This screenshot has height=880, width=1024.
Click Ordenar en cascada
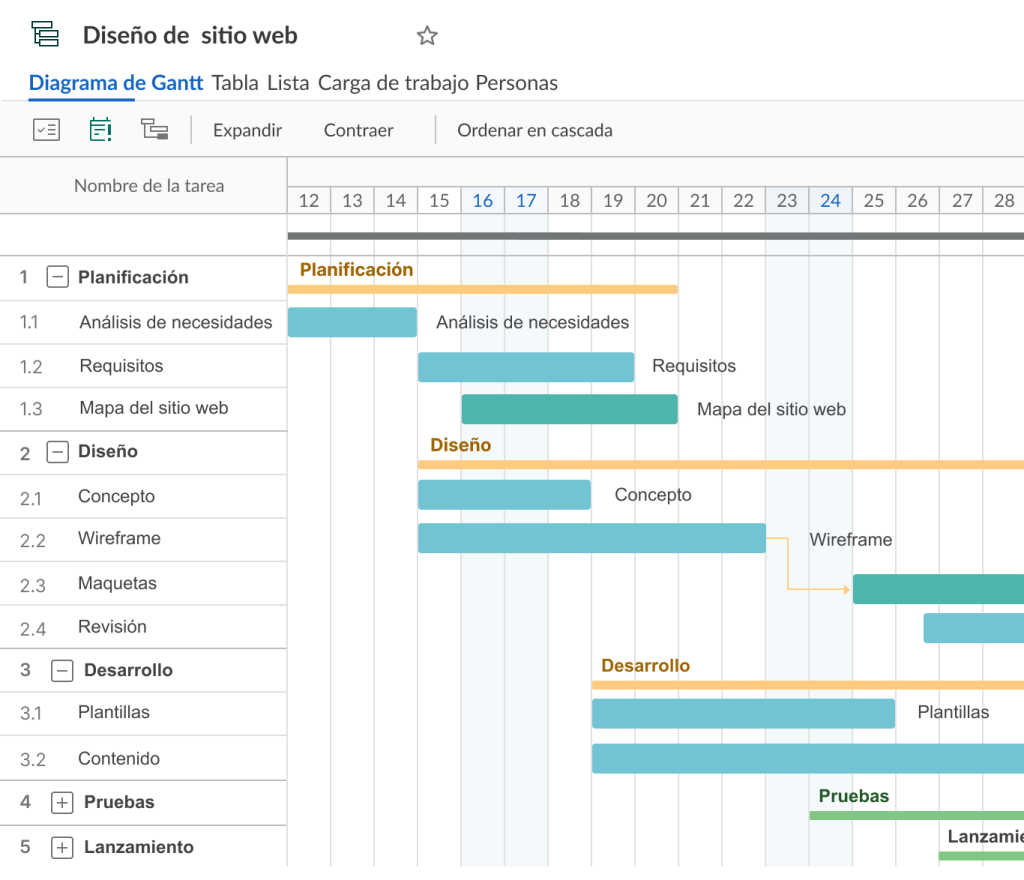click(535, 130)
